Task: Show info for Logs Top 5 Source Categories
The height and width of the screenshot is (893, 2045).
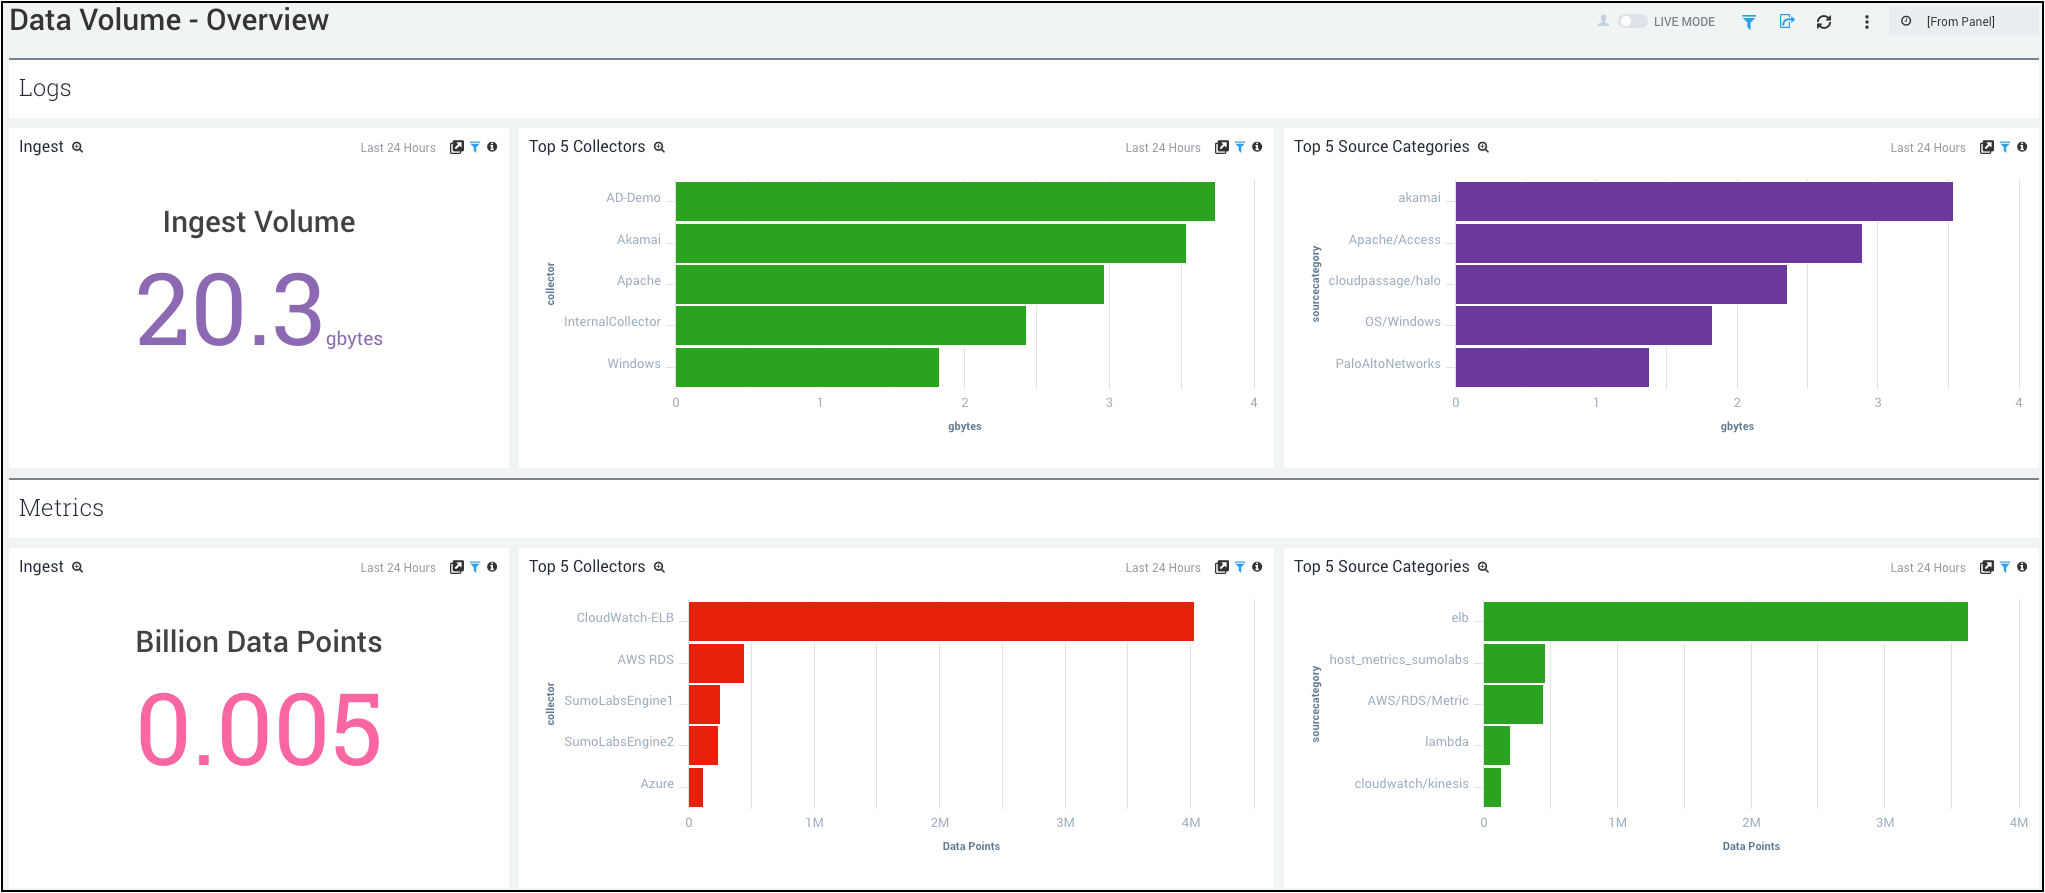Action: [x=2022, y=147]
